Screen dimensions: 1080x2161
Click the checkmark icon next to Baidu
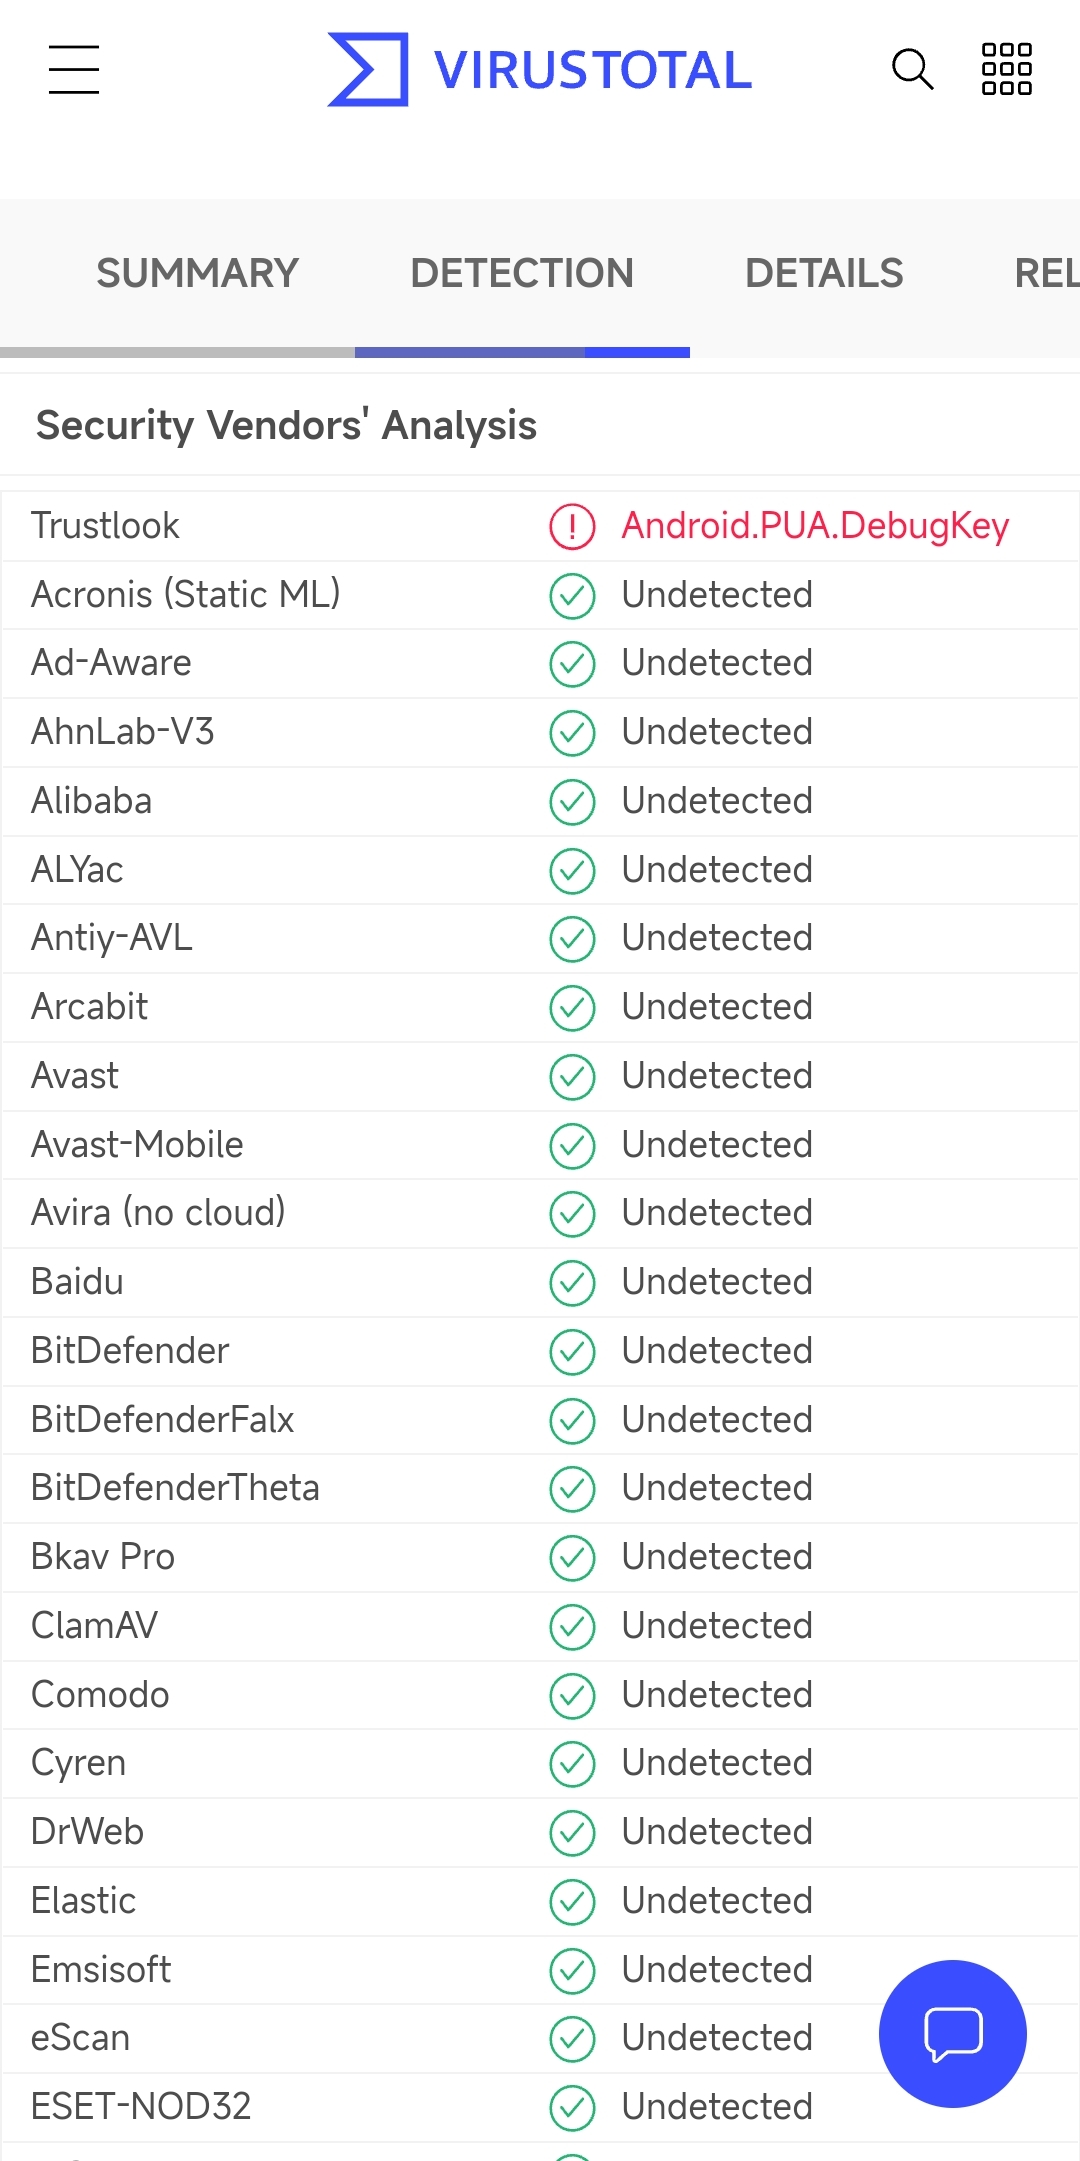(572, 1282)
